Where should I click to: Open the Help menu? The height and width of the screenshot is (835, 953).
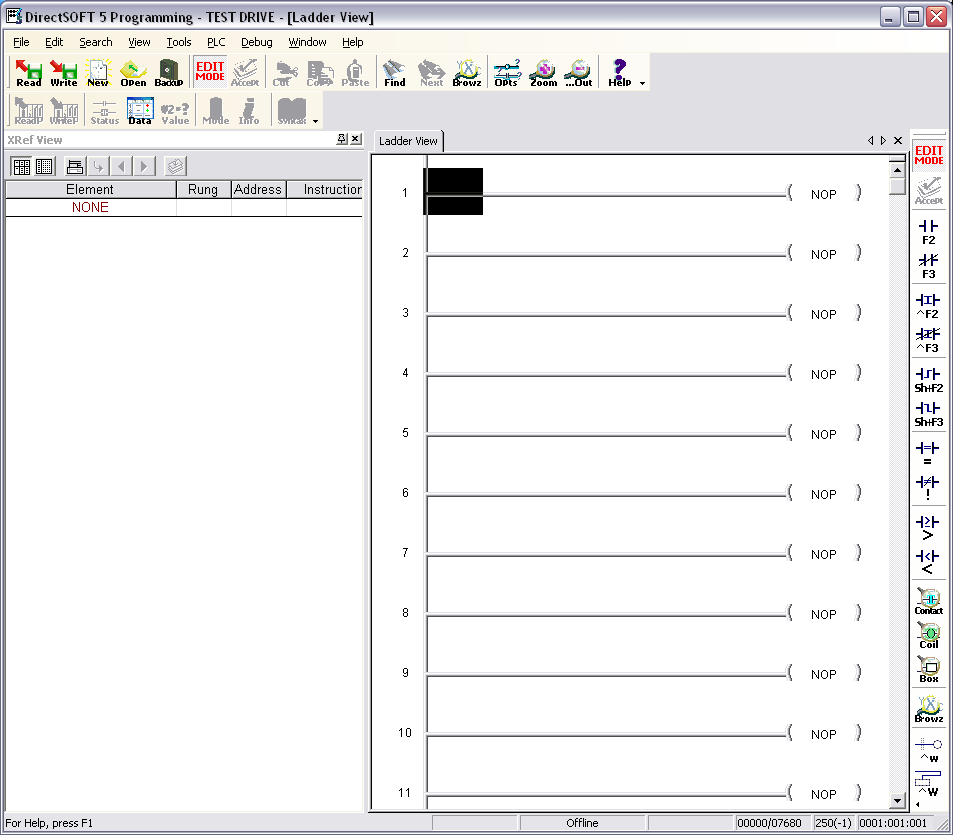point(353,42)
